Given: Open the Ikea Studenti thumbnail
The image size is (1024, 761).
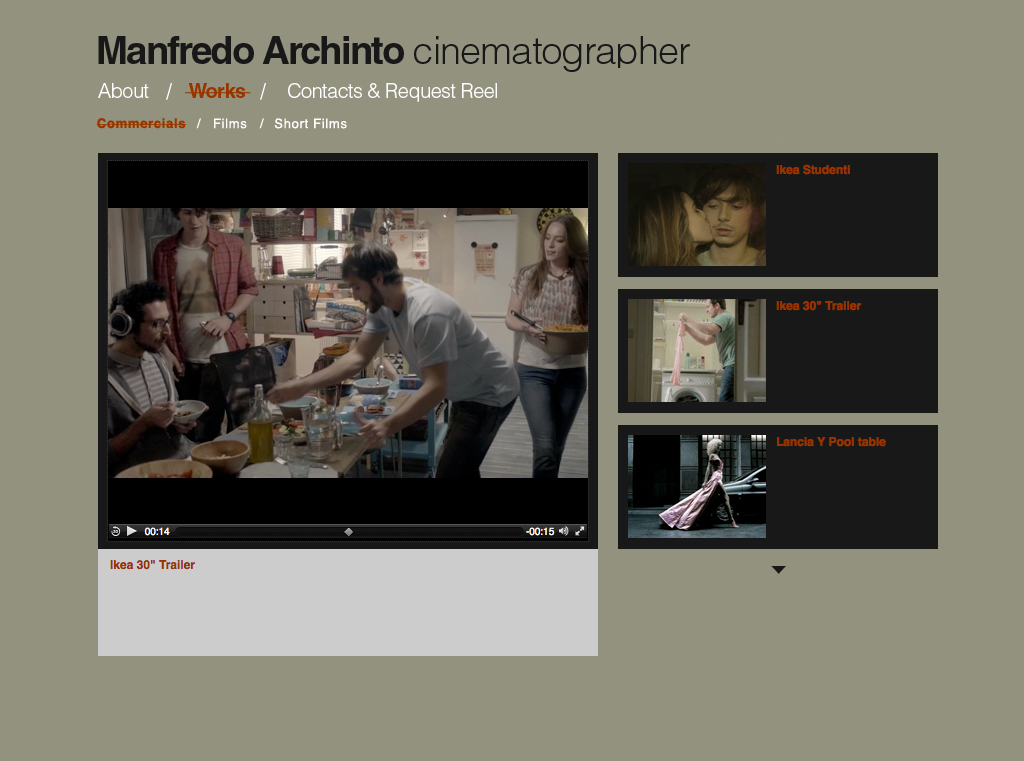Looking at the screenshot, I should click(x=697, y=214).
